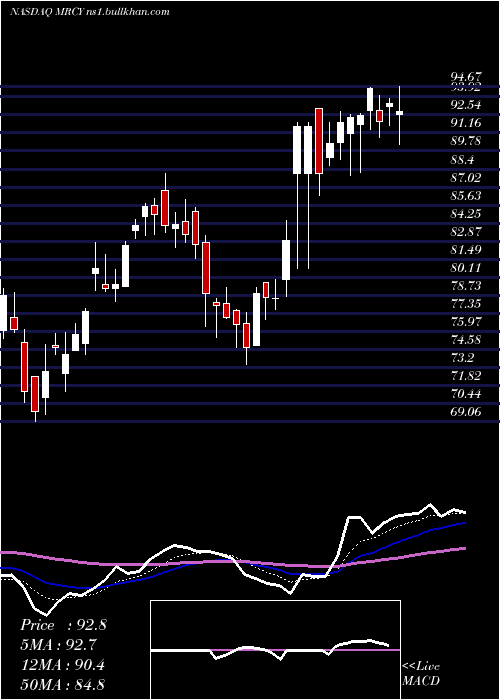This screenshot has width=500, height=700.
Task: Click the 12MA : 90.4 readout
Action: coord(62,665)
